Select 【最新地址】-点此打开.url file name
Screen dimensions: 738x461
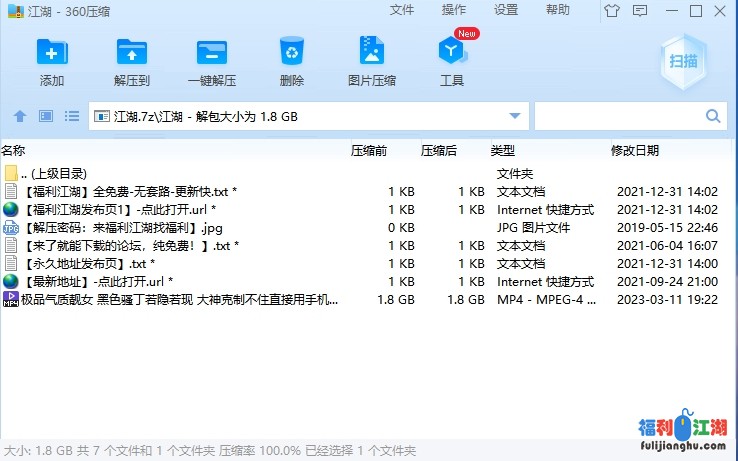(97, 282)
